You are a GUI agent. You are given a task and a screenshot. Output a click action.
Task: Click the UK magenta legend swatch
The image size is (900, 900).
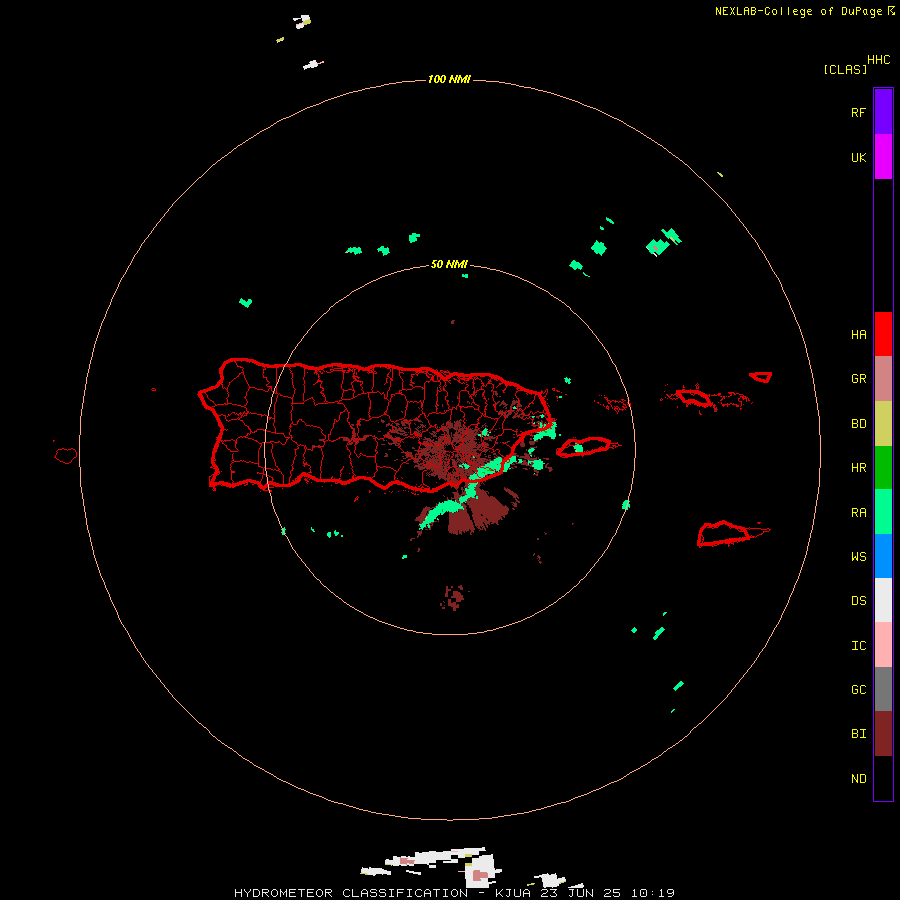[883, 157]
